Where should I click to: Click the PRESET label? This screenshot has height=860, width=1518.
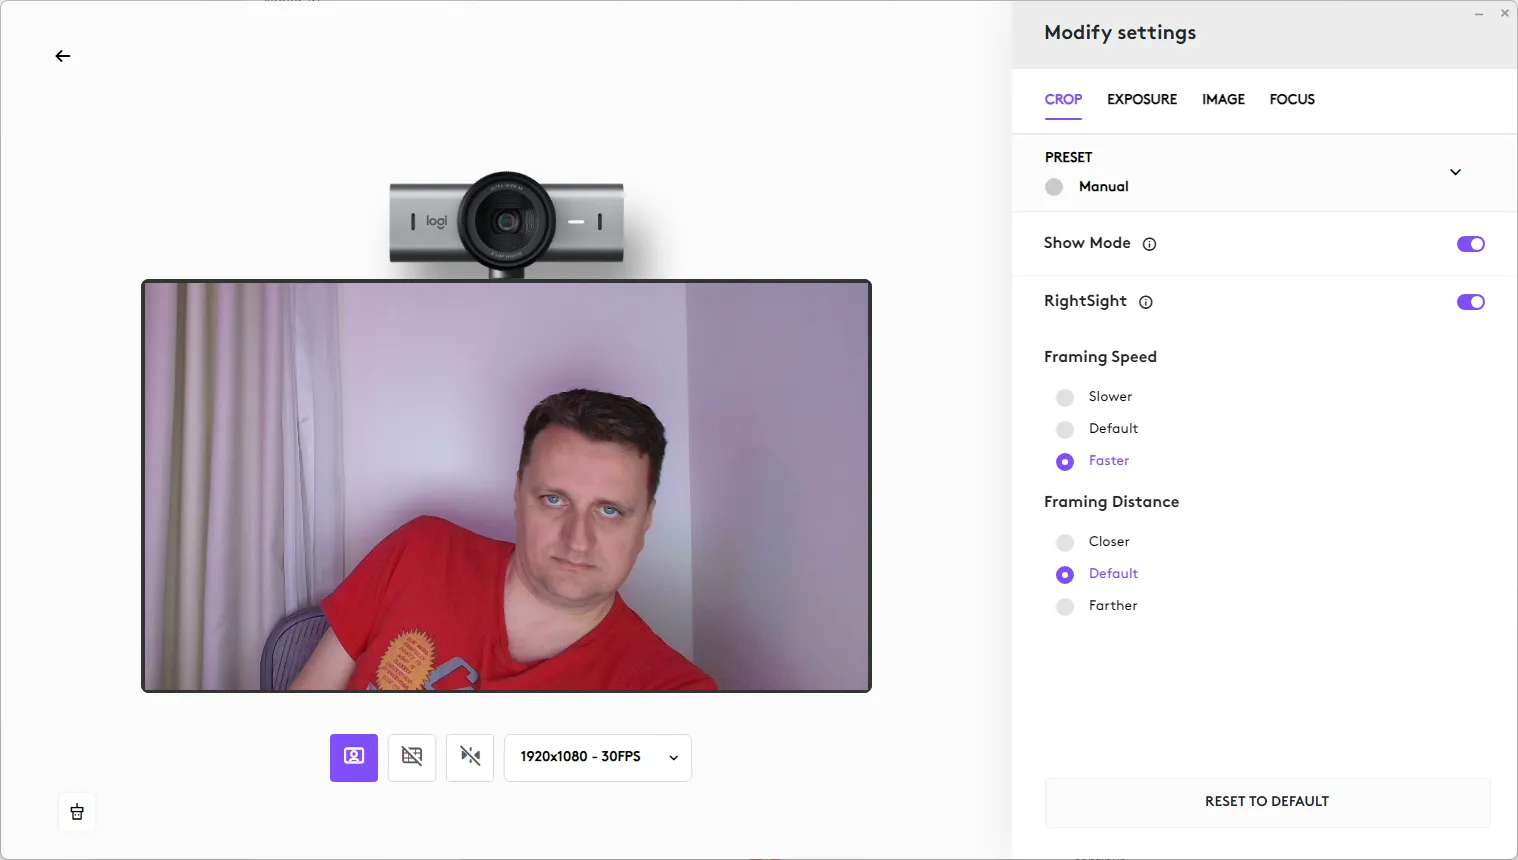click(1068, 157)
